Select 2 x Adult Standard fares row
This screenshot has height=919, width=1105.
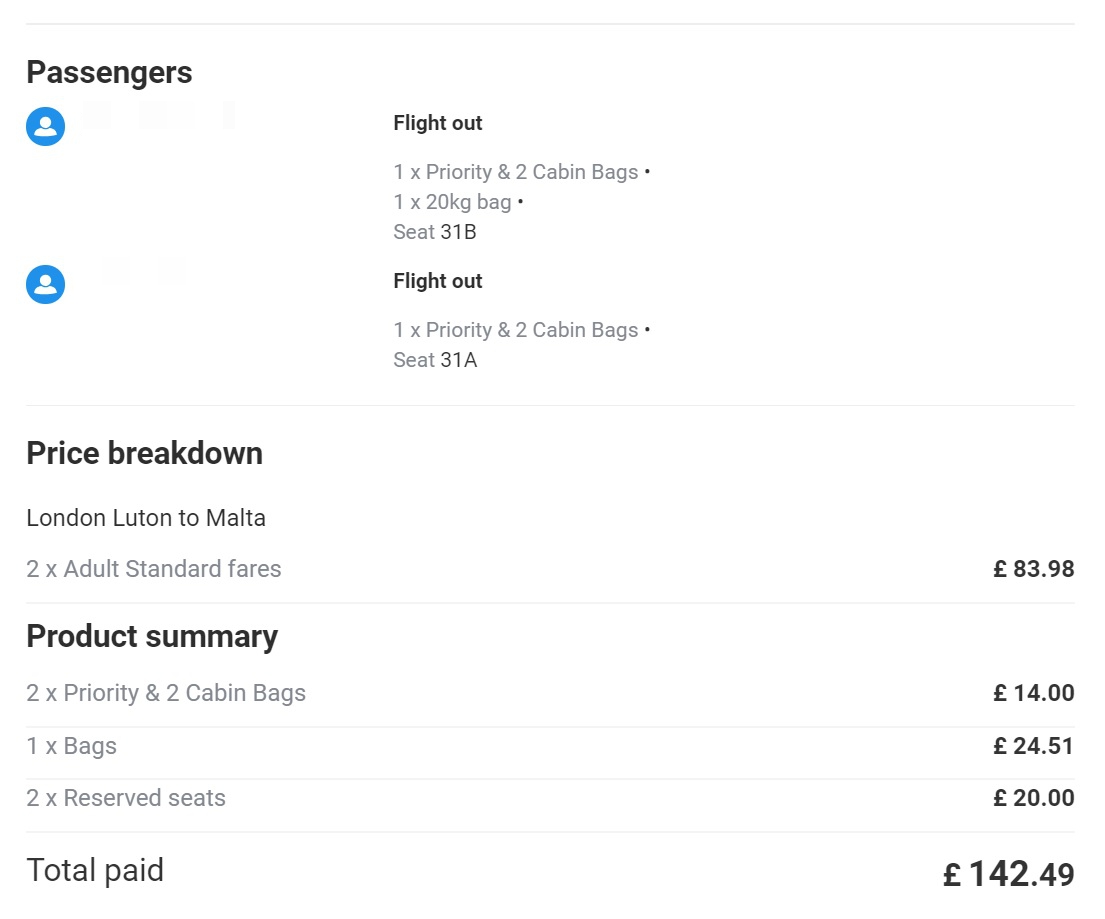tap(550, 569)
